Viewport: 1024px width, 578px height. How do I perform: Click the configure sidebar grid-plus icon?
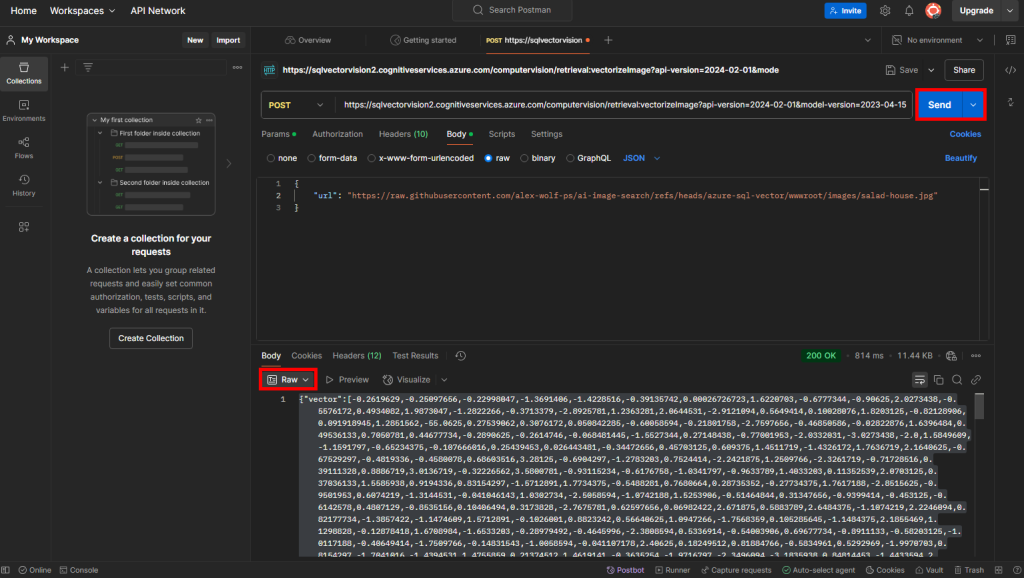click(x=24, y=227)
